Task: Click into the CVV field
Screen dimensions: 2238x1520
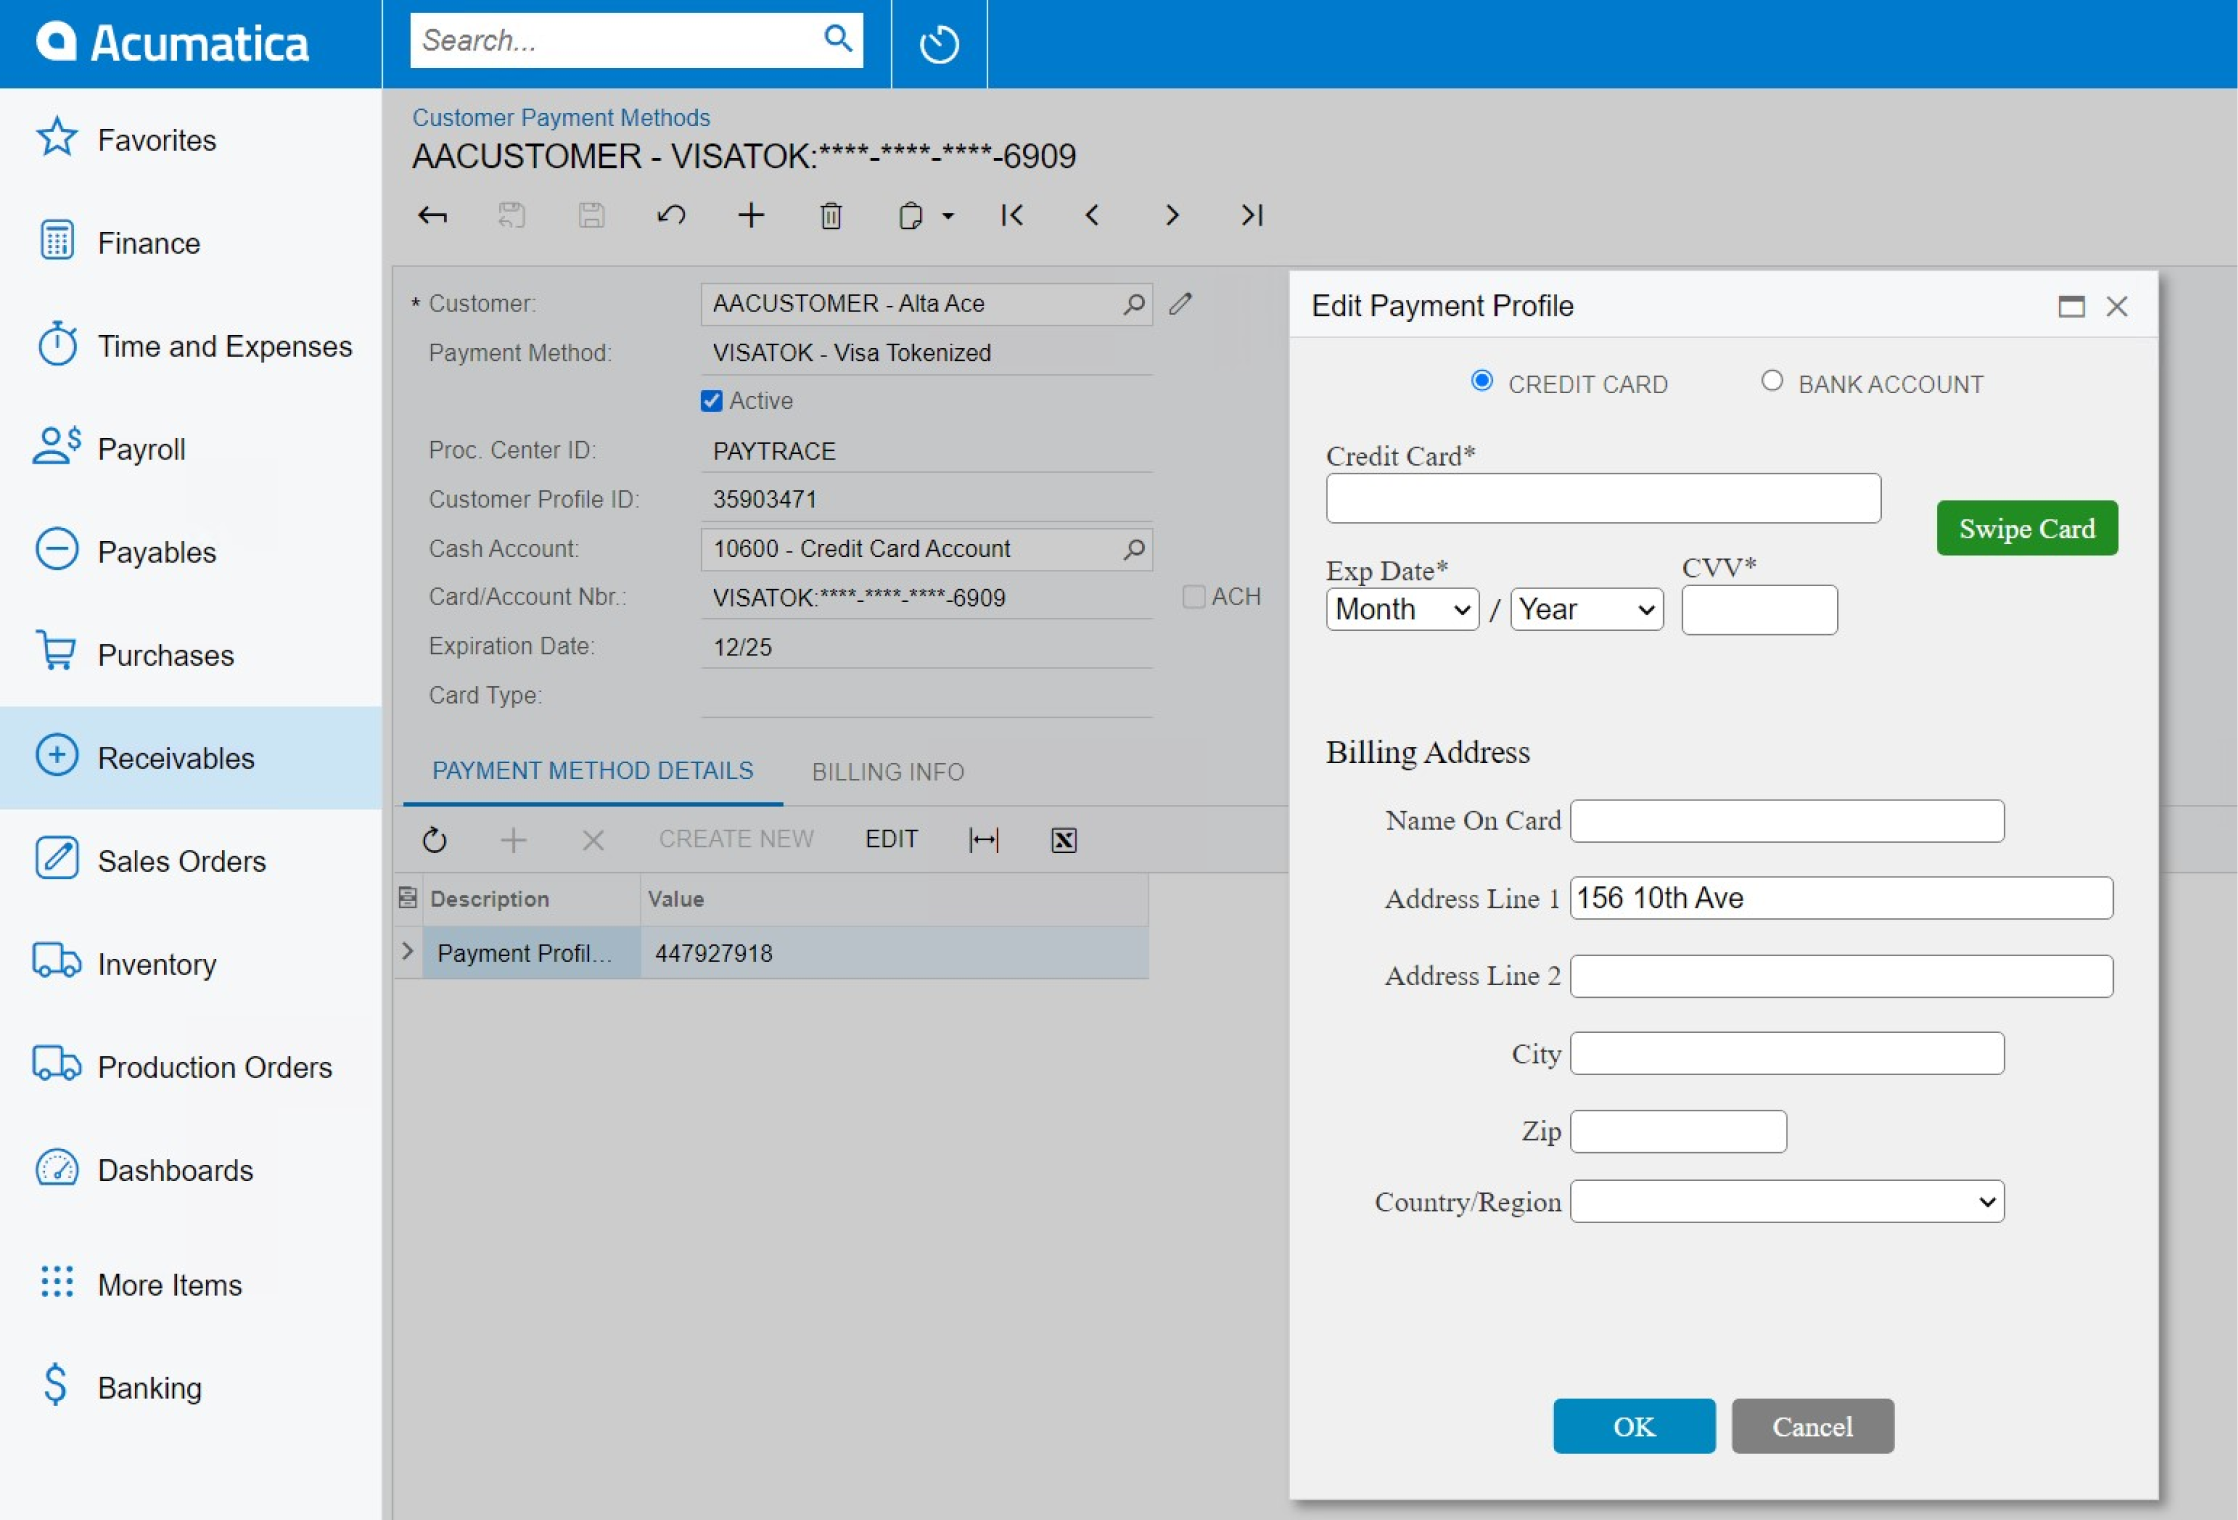Action: point(1759,610)
